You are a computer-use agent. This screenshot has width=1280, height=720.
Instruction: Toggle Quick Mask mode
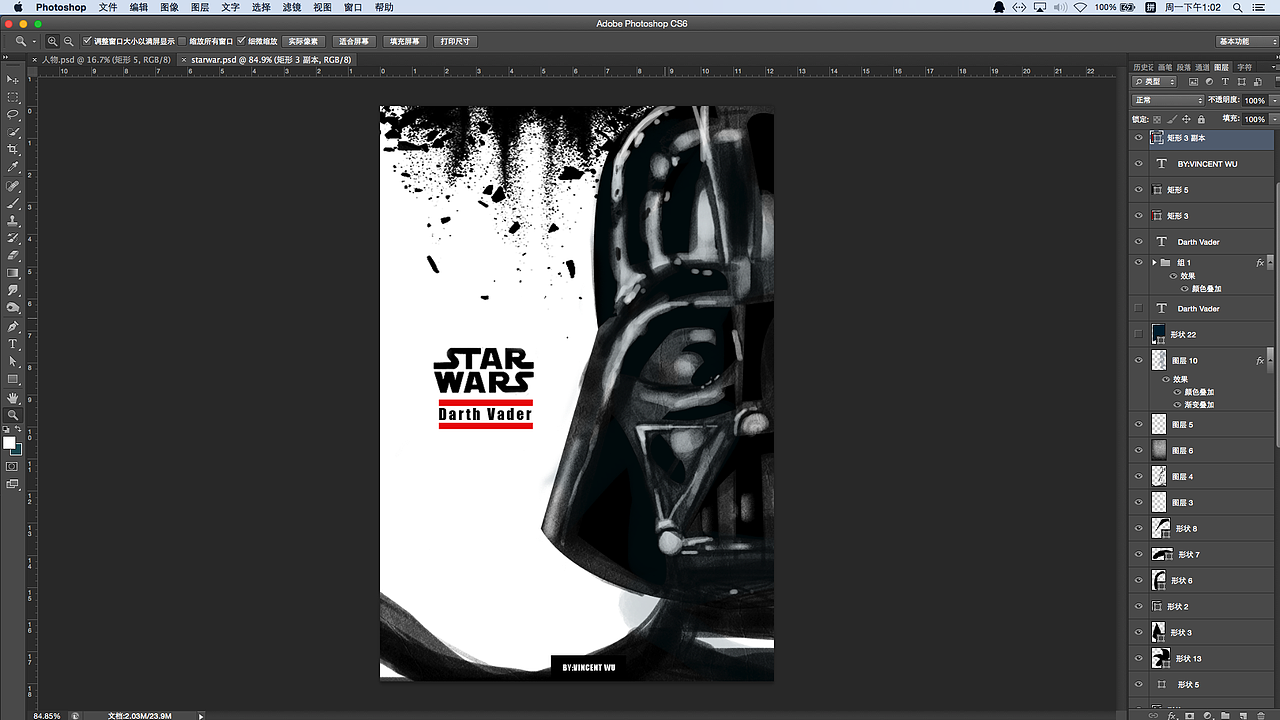(13, 466)
